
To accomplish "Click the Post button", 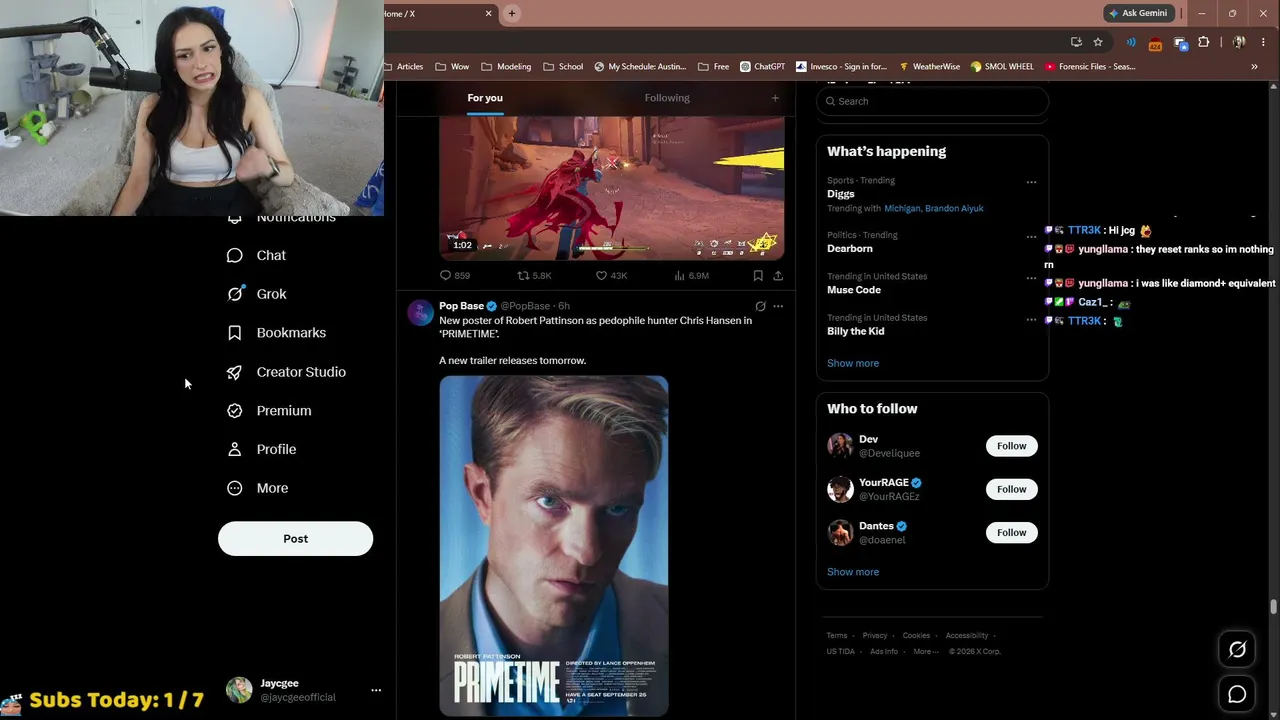I will (295, 539).
